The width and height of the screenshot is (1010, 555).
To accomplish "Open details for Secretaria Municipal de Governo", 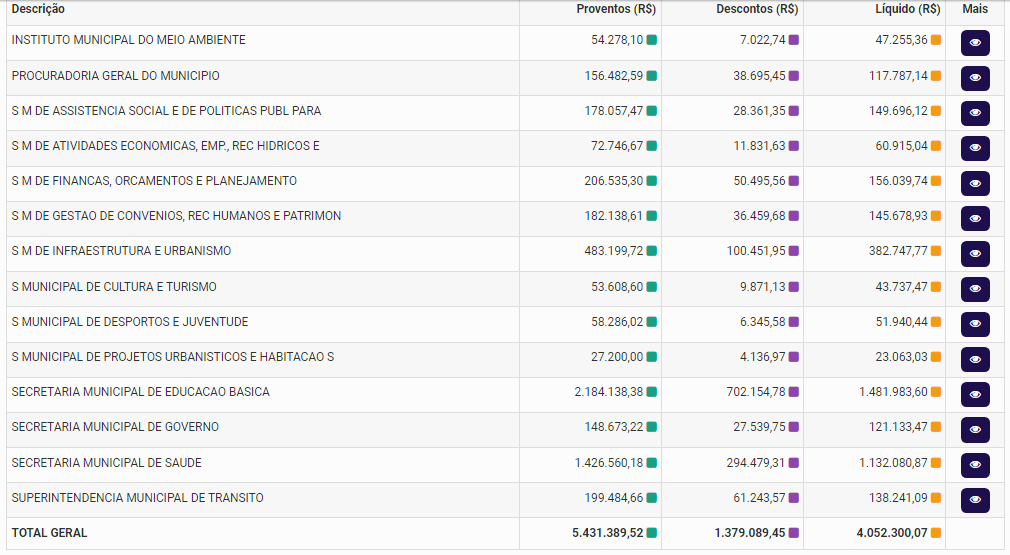I will point(975,430).
